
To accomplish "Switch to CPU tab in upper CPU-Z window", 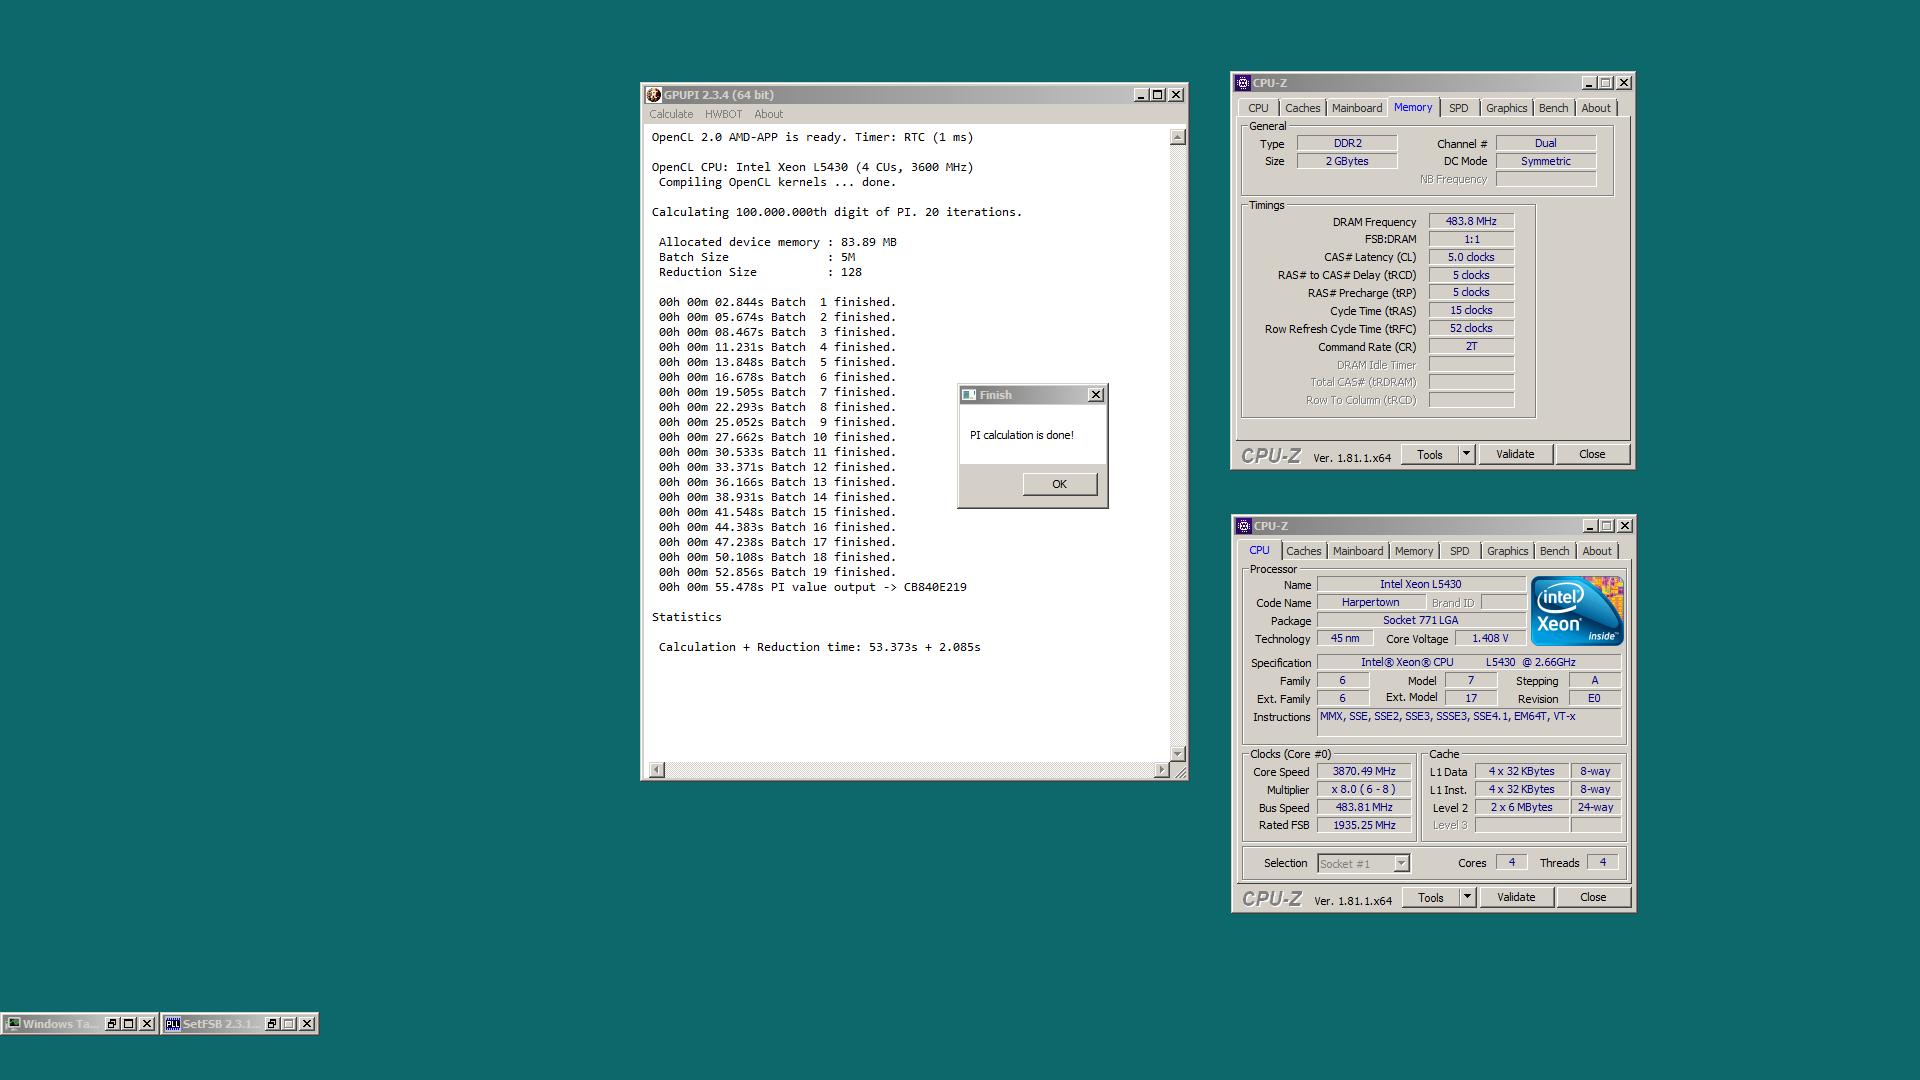I will pyautogui.click(x=1258, y=108).
